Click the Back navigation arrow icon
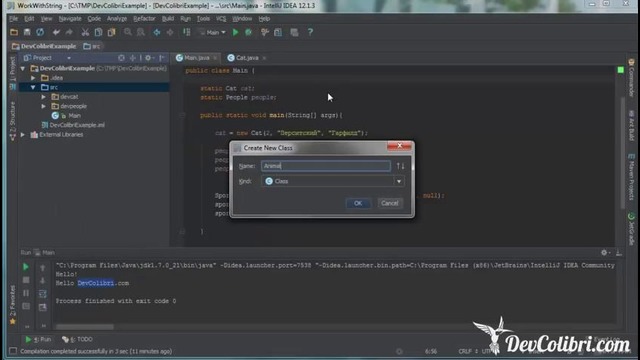 157,32
